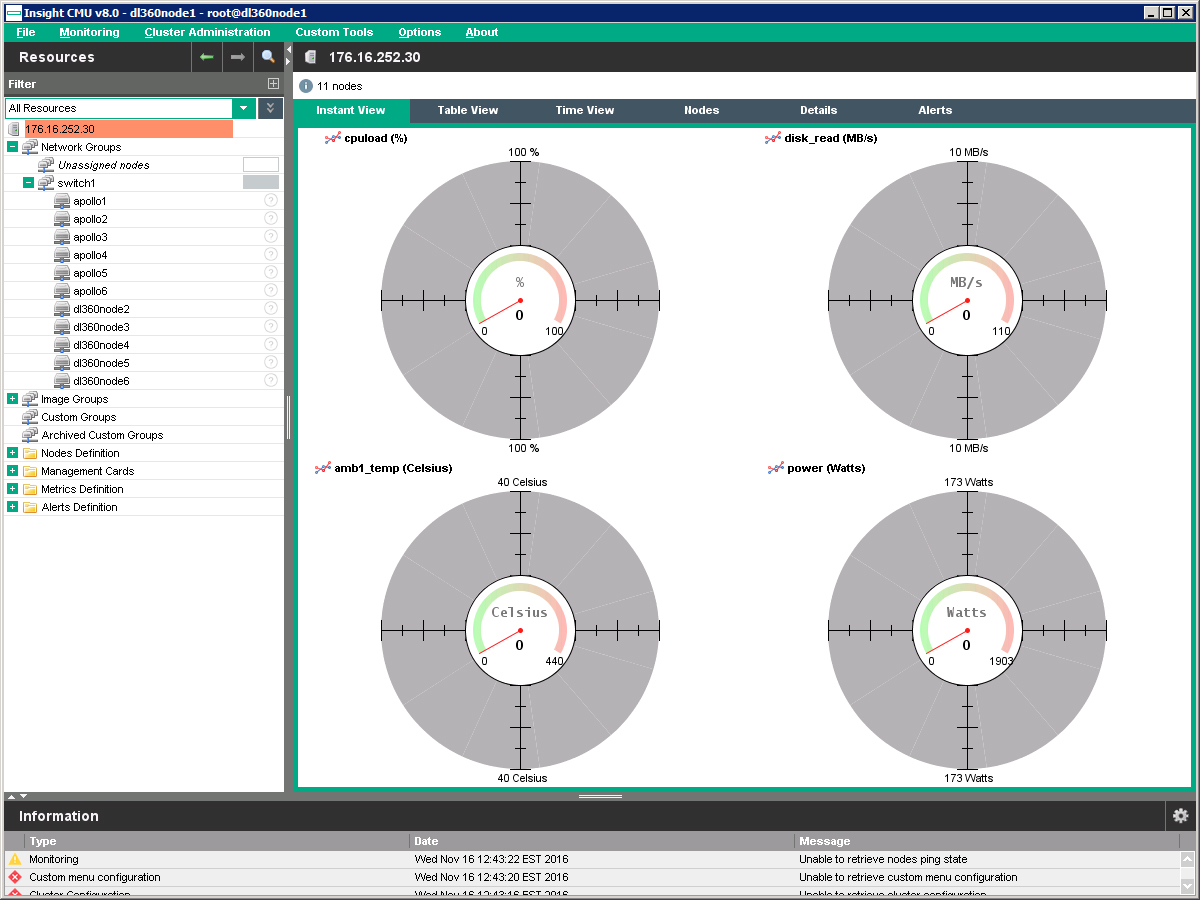The image size is (1200, 900).
Task: Select Custom Groups in the tree
Action: coord(79,417)
